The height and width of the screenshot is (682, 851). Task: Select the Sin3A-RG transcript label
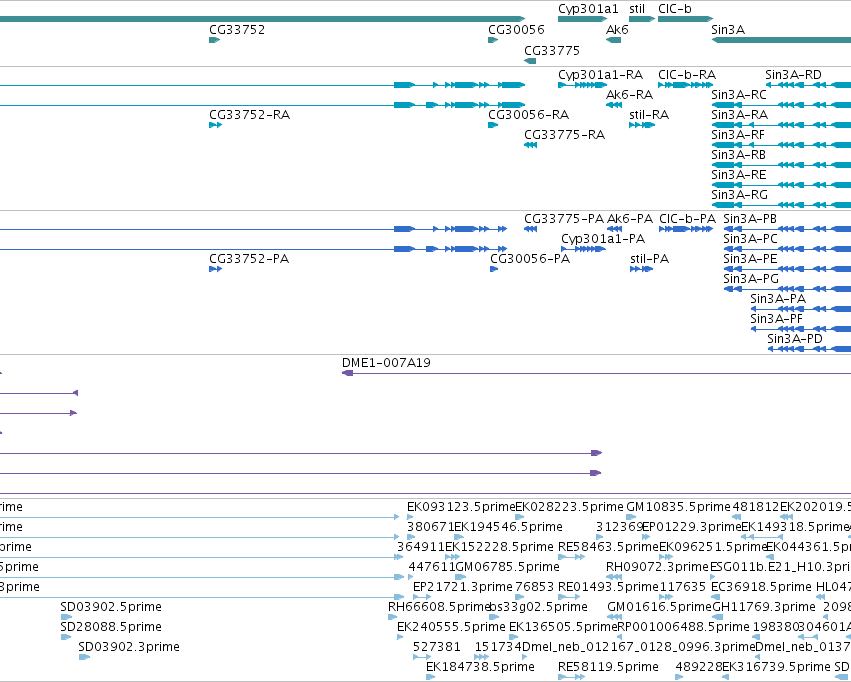tap(739, 195)
